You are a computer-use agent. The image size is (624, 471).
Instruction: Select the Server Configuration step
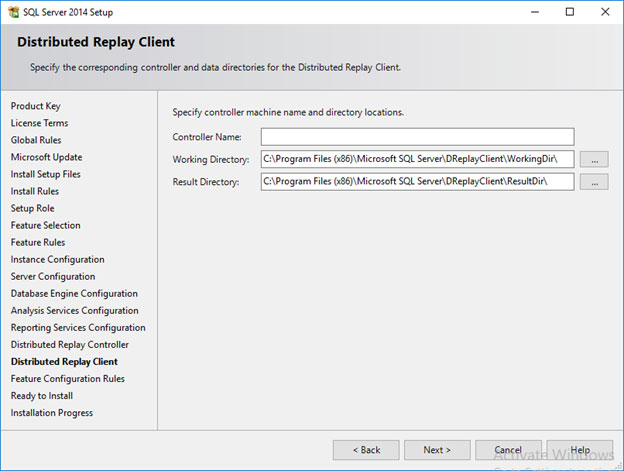(x=53, y=276)
